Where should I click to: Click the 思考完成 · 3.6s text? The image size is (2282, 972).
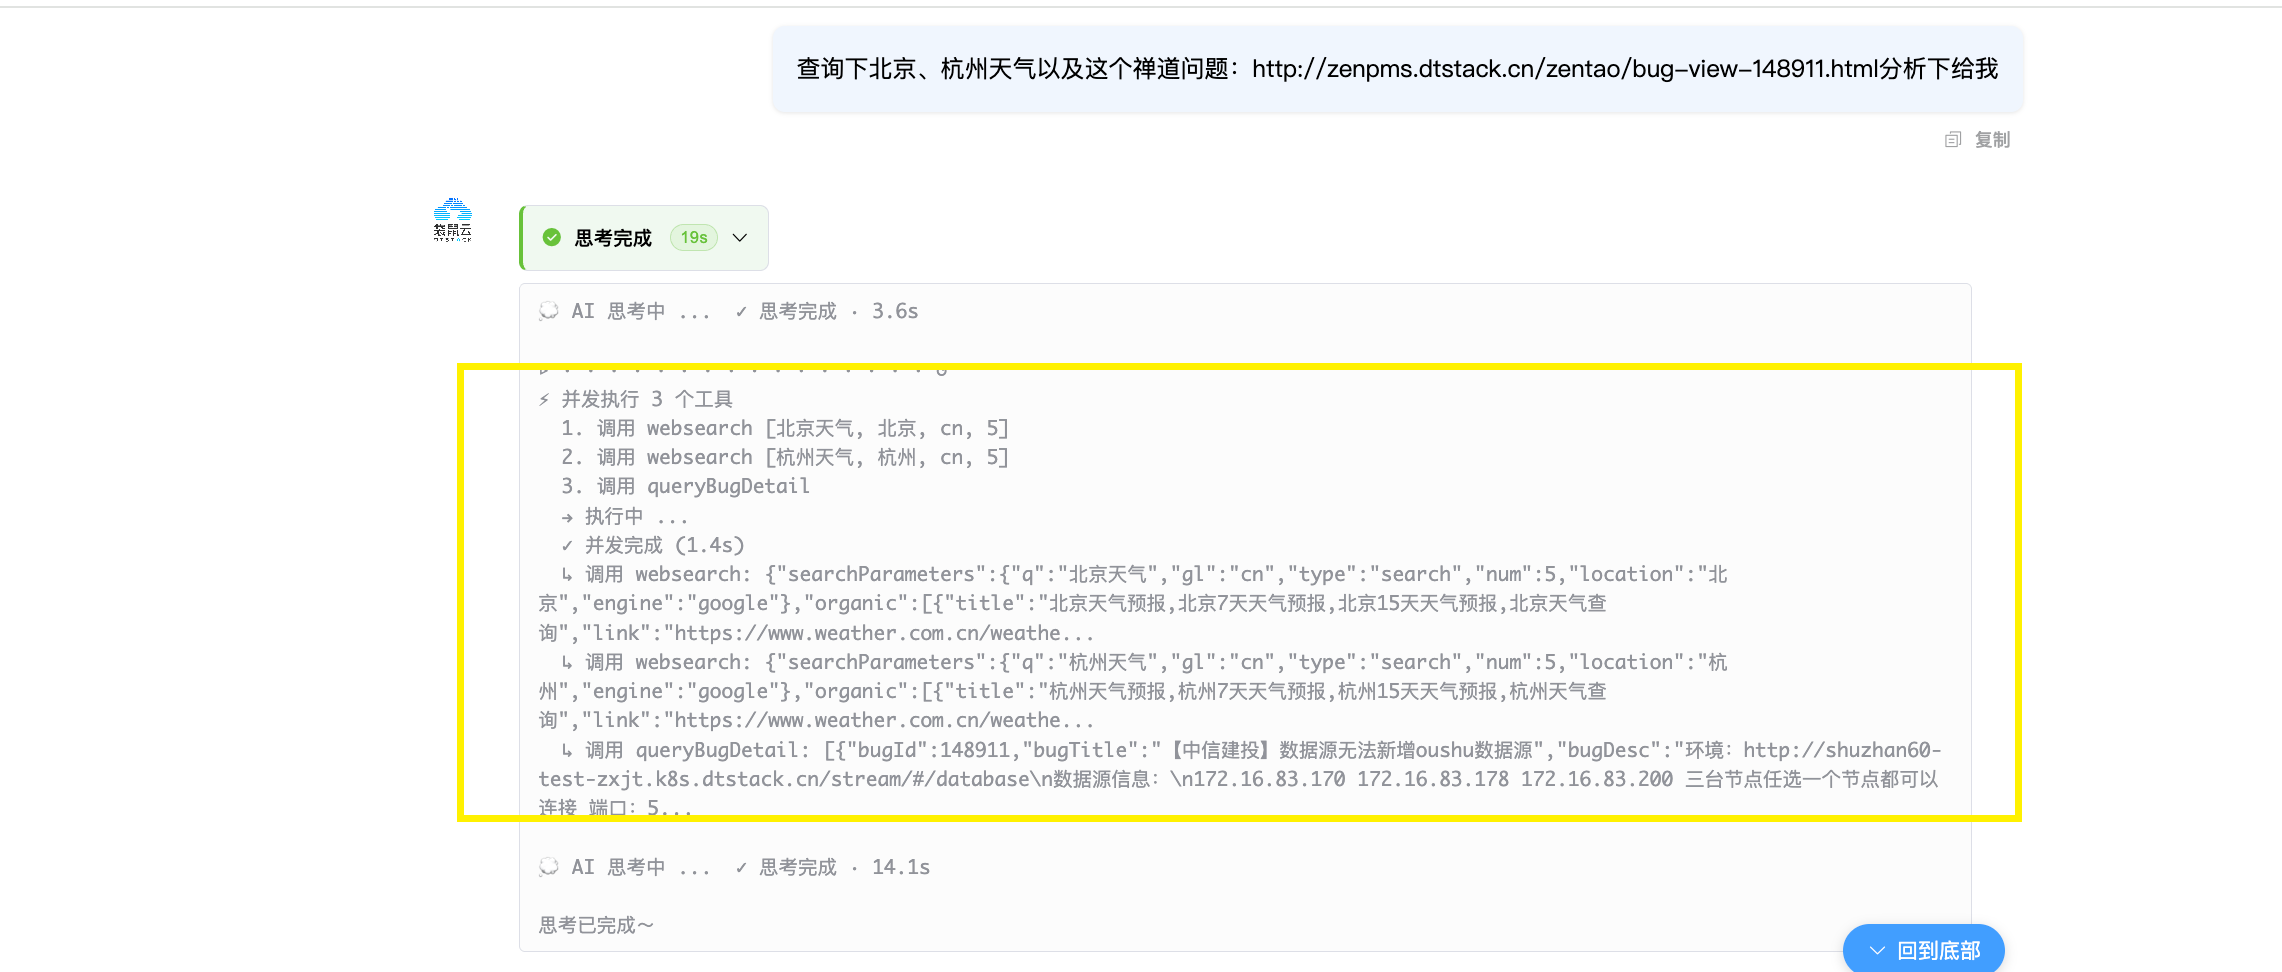click(x=827, y=311)
